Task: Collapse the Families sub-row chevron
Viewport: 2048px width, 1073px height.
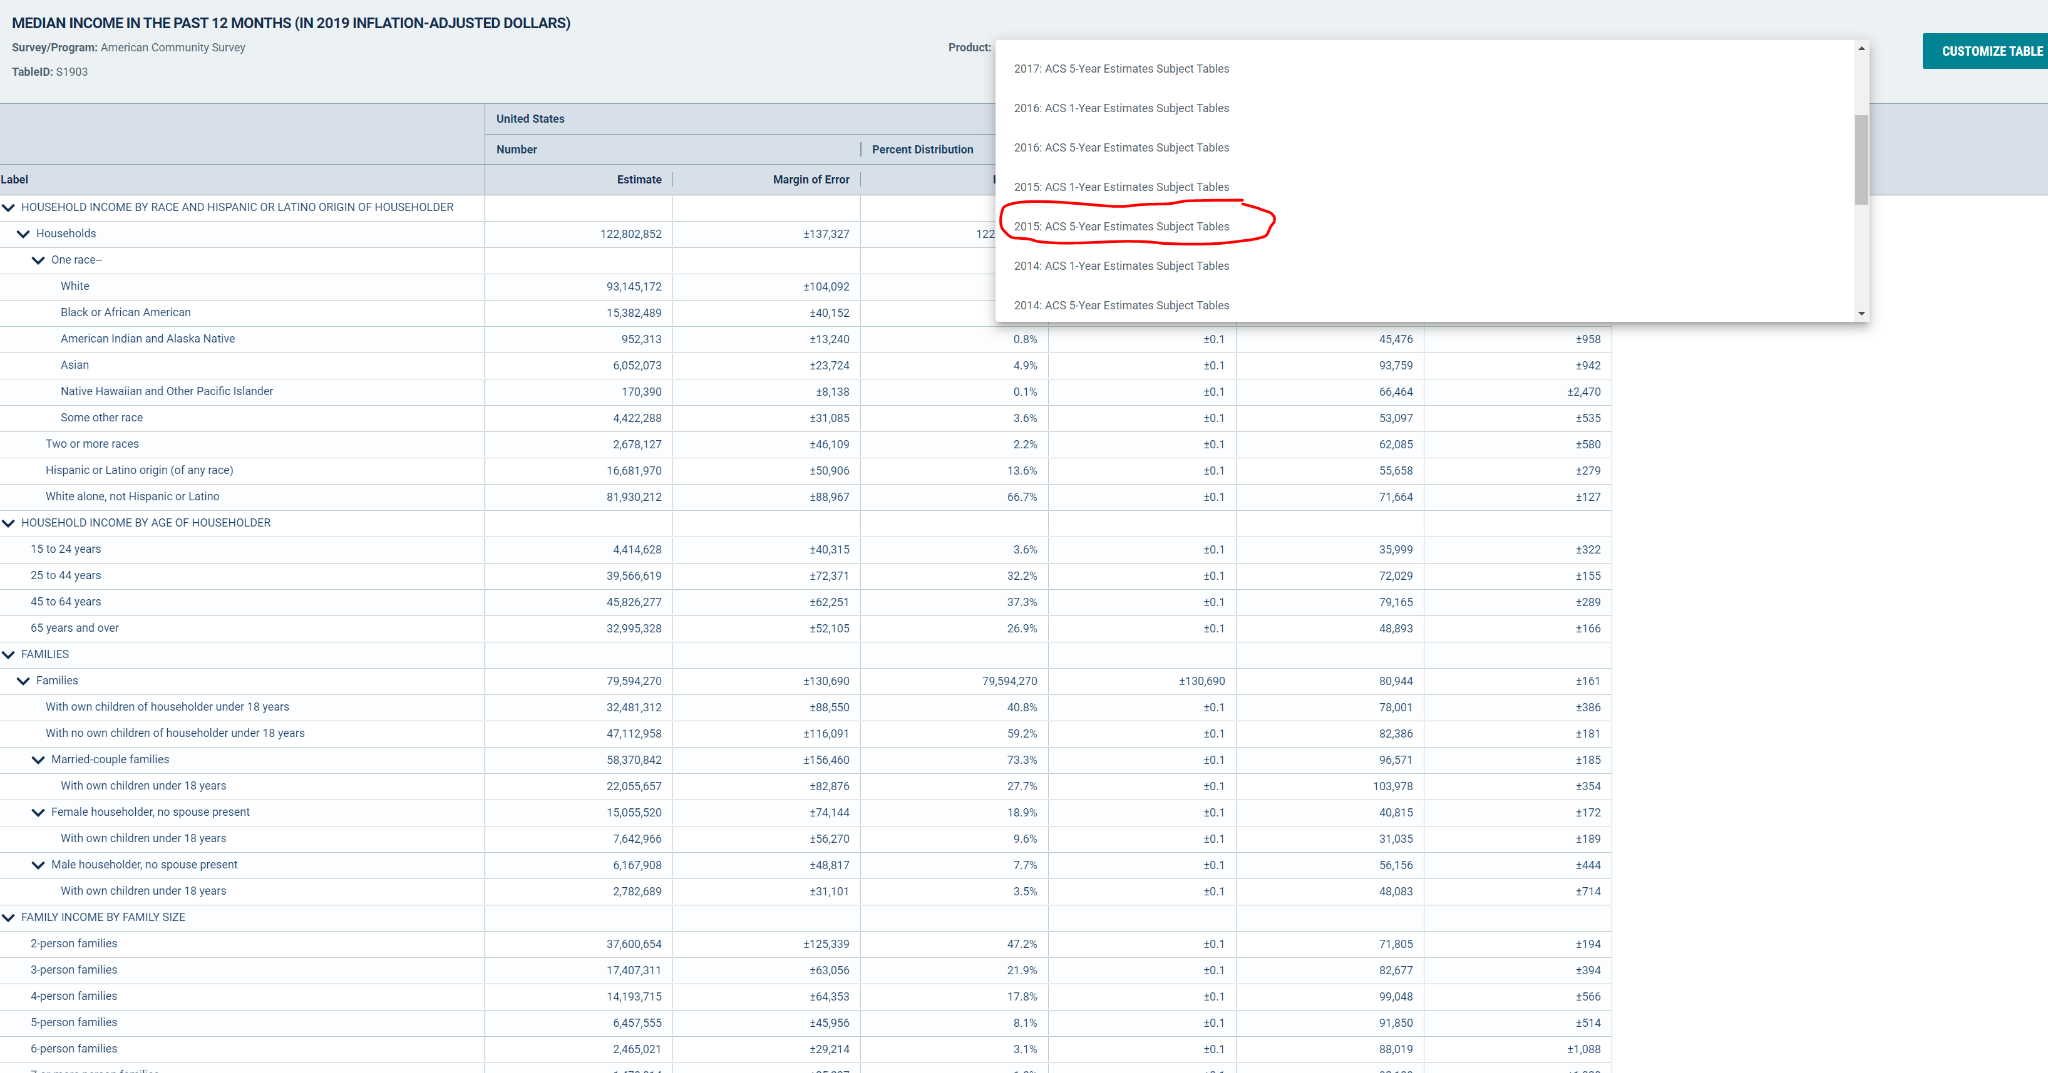Action: click(x=23, y=681)
